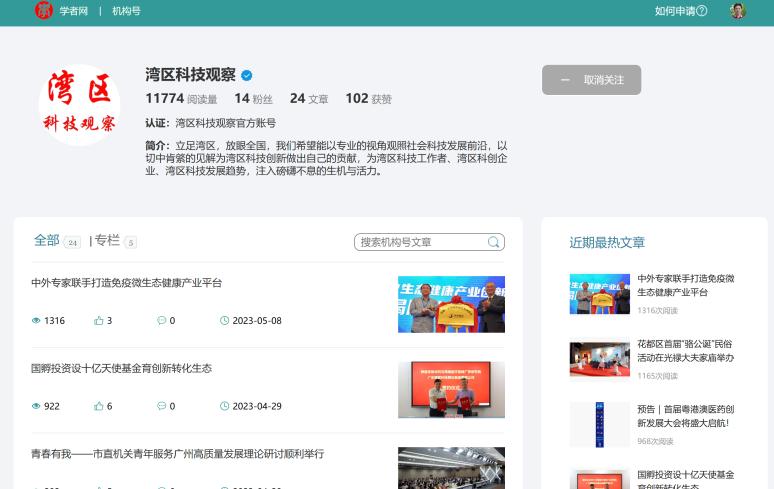Click the 11774 阅读量 statistic

181,99
